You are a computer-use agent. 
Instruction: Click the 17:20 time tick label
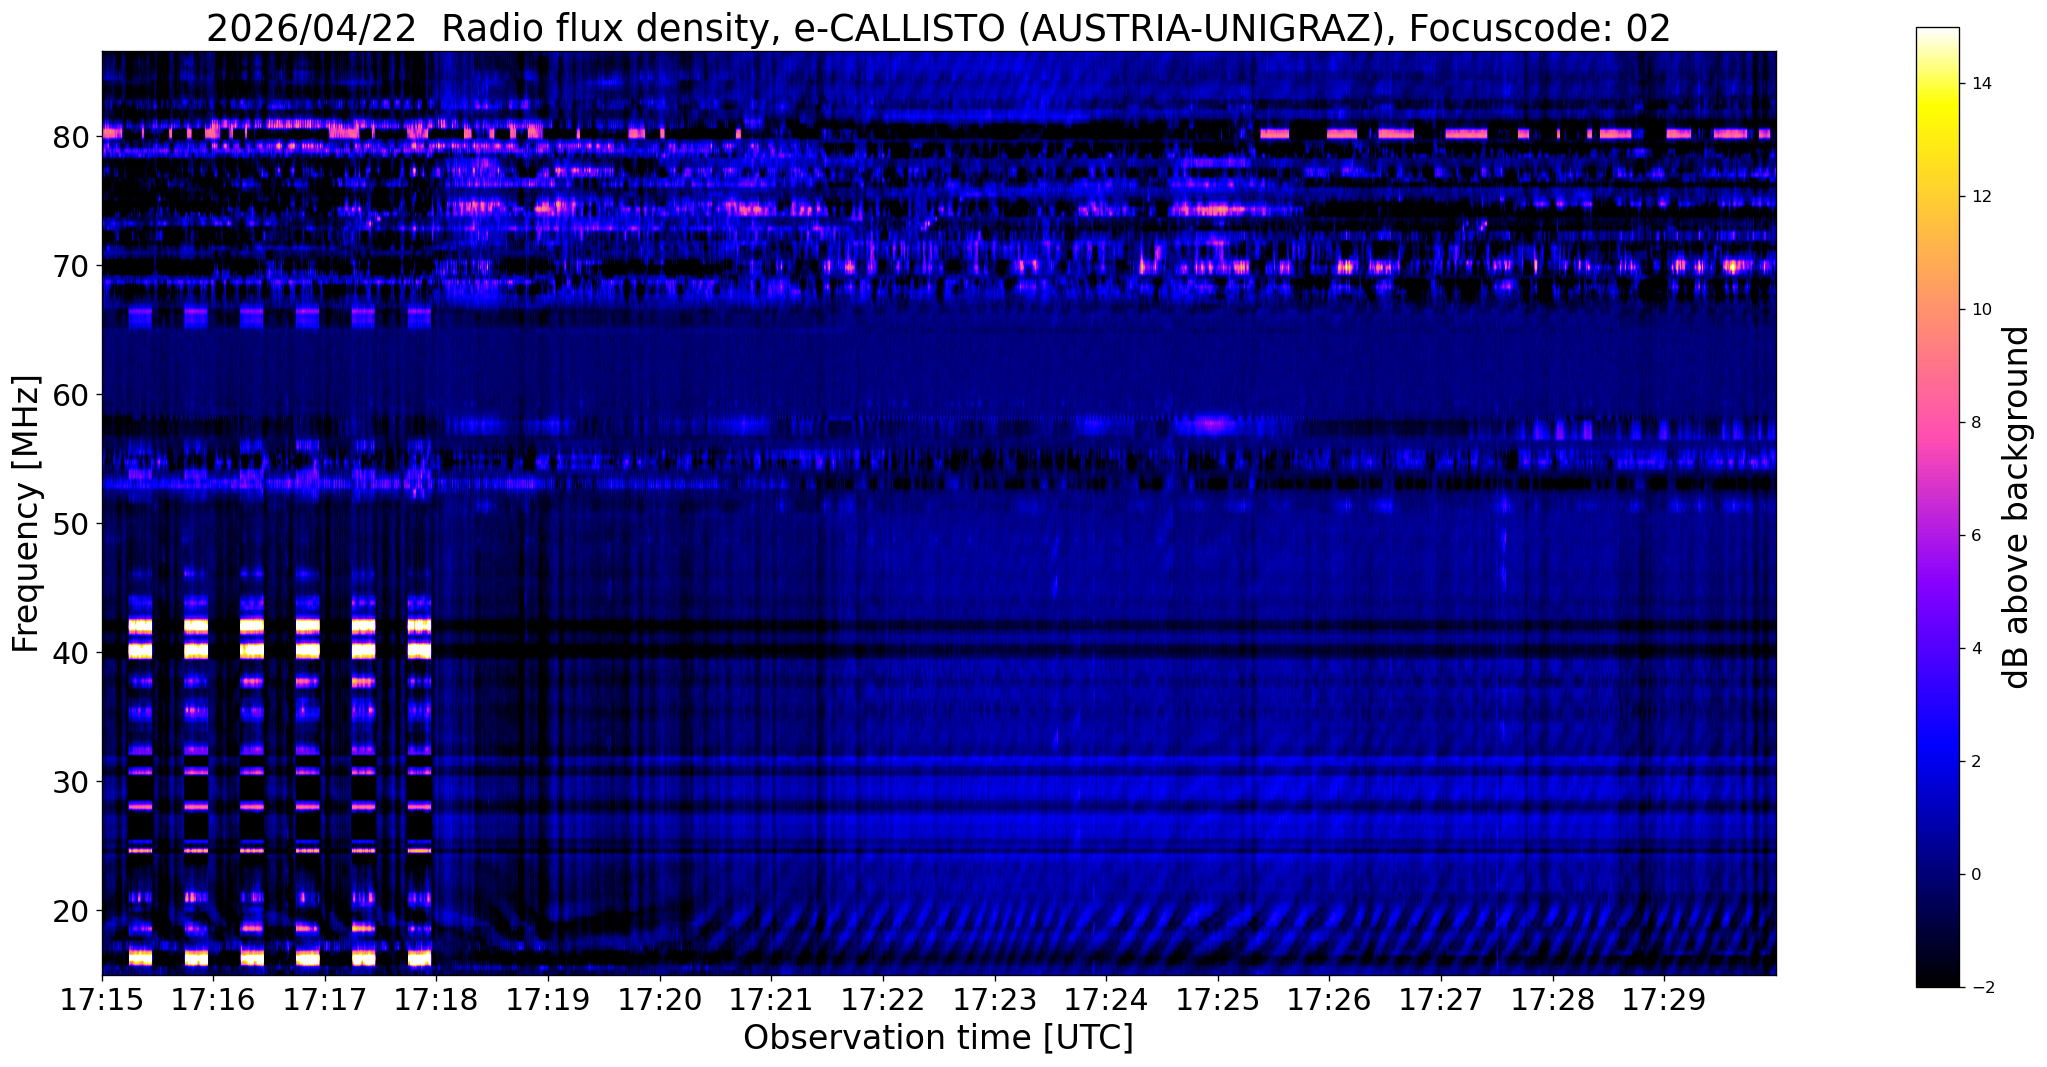(x=660, y=1000)
